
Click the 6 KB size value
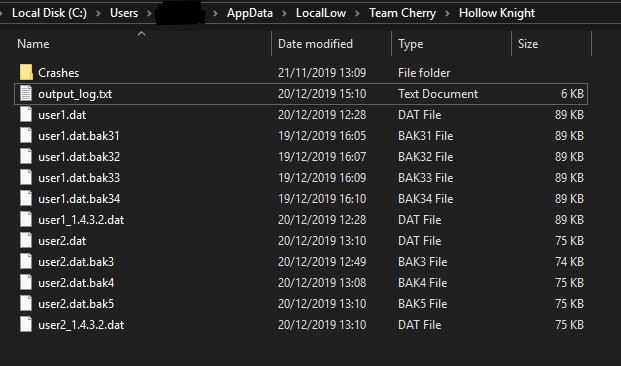[572, 94]
